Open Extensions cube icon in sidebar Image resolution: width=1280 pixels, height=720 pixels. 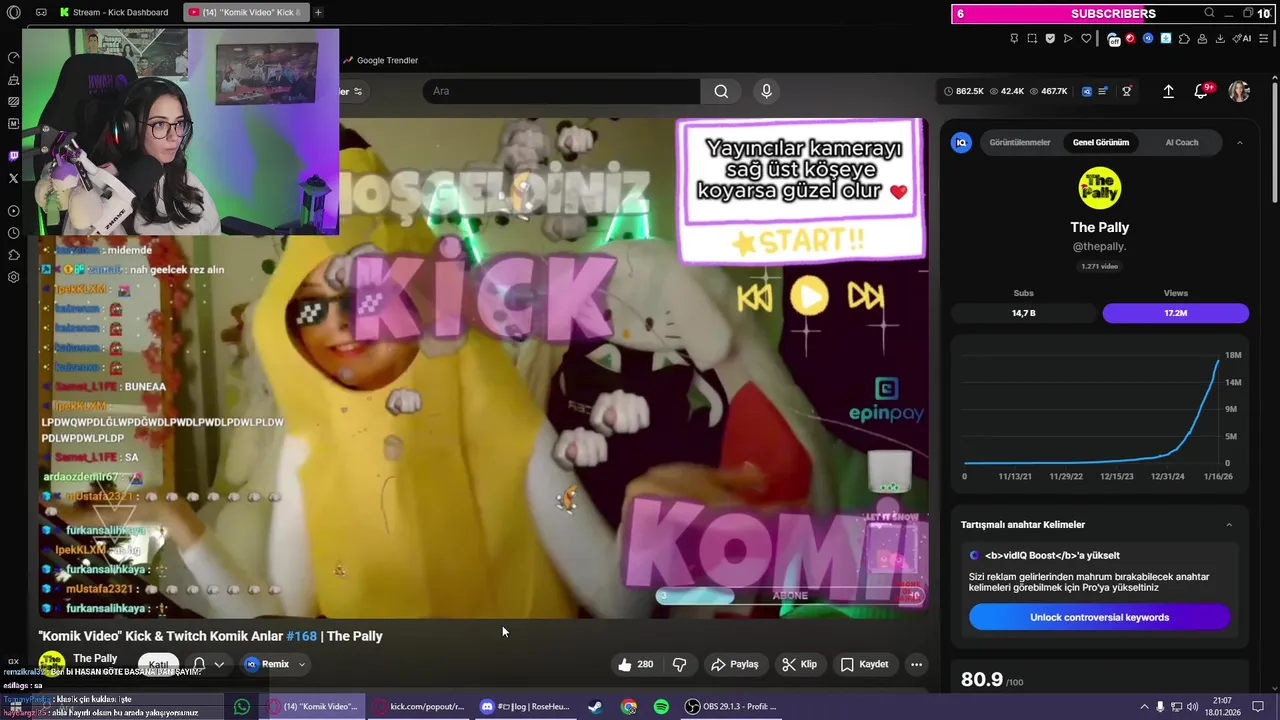(x=13, y=255)
